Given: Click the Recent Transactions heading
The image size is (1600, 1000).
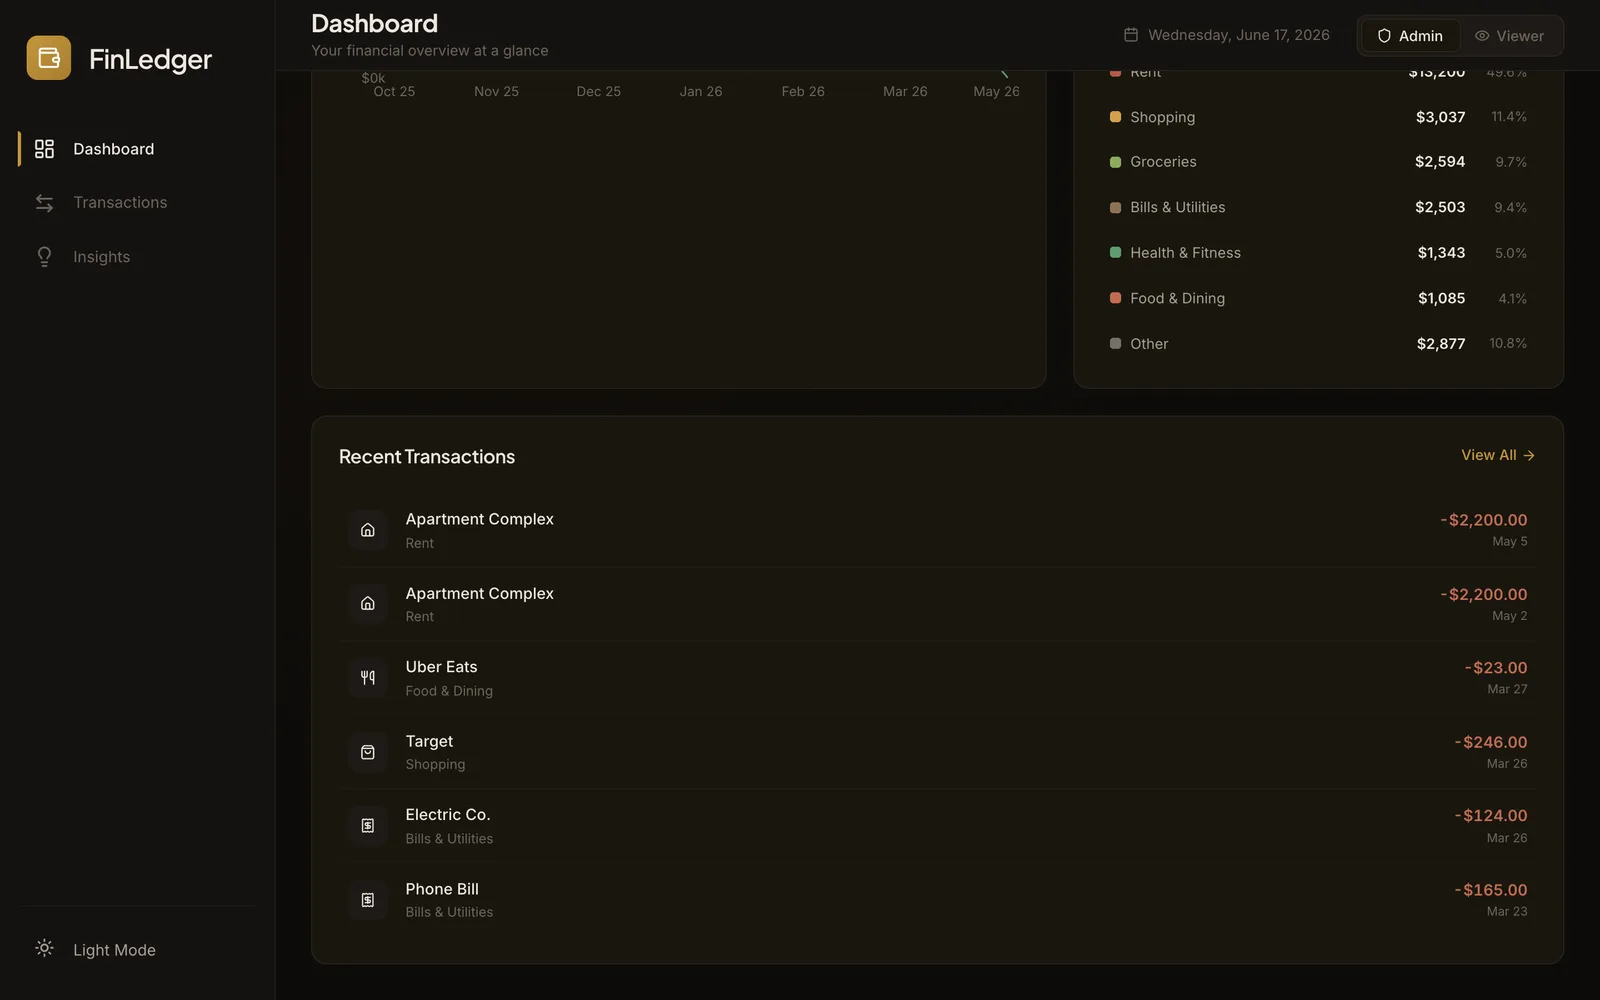Looking at the screenshot, I should coord(427,457).
